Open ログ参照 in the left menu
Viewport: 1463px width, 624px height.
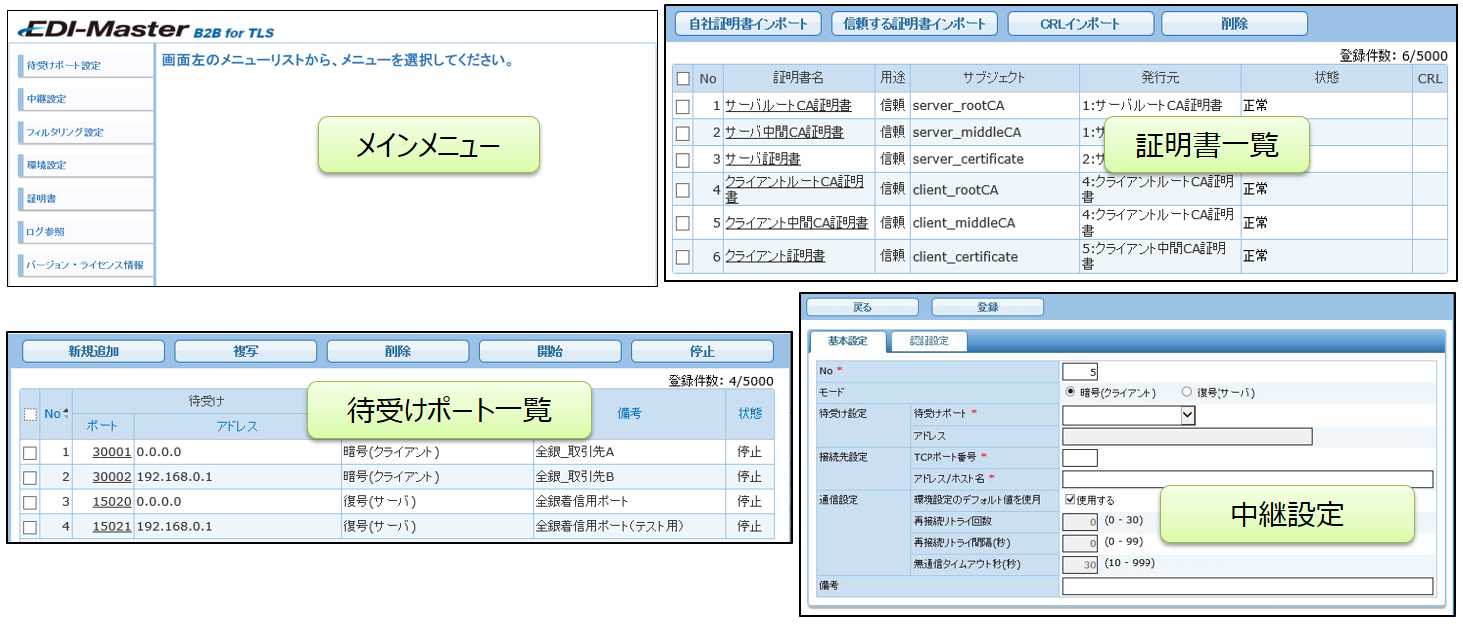tap(46, 231)
